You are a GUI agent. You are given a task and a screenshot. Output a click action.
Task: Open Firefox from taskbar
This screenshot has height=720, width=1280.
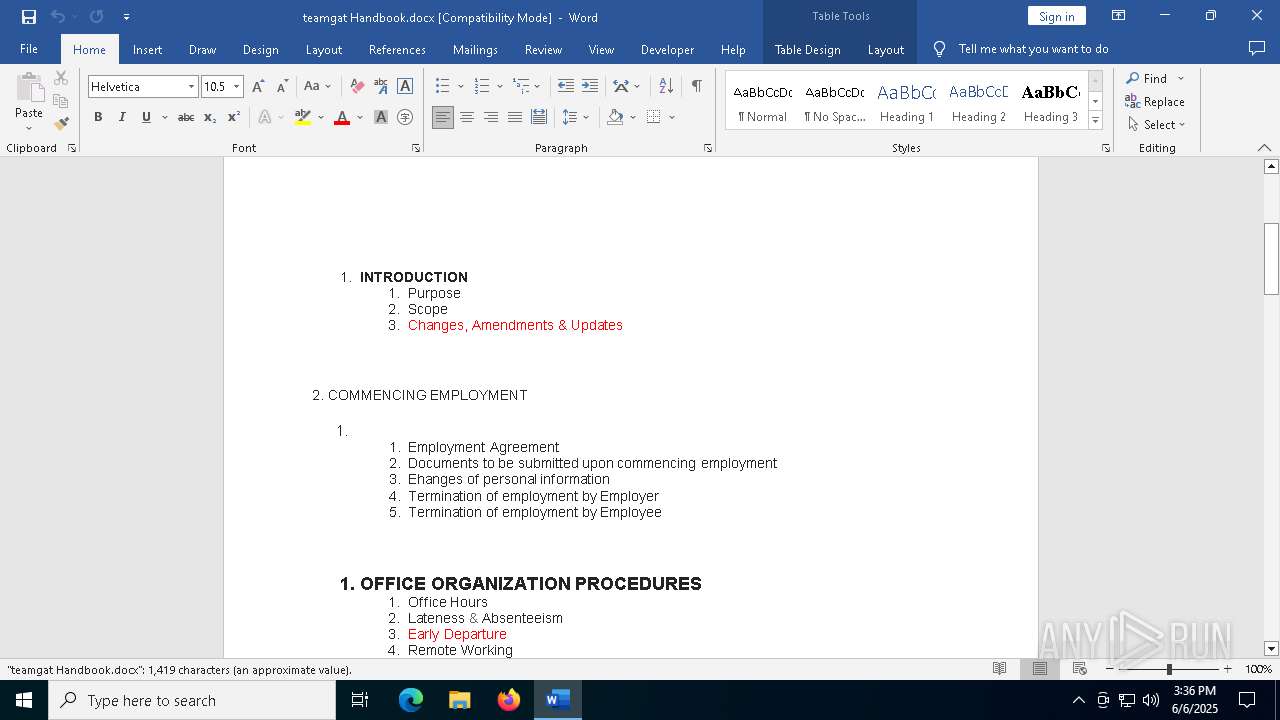[x=509, y=700]
